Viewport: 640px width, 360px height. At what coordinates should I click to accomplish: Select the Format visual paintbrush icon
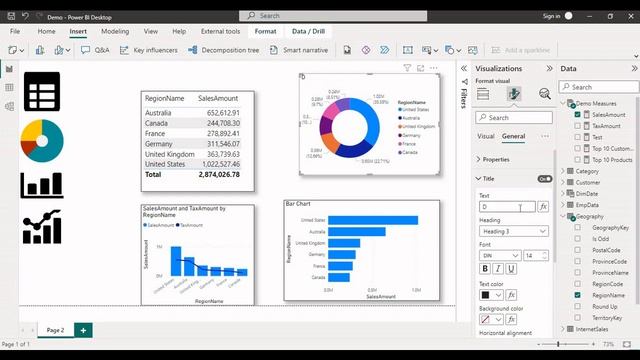513,94
